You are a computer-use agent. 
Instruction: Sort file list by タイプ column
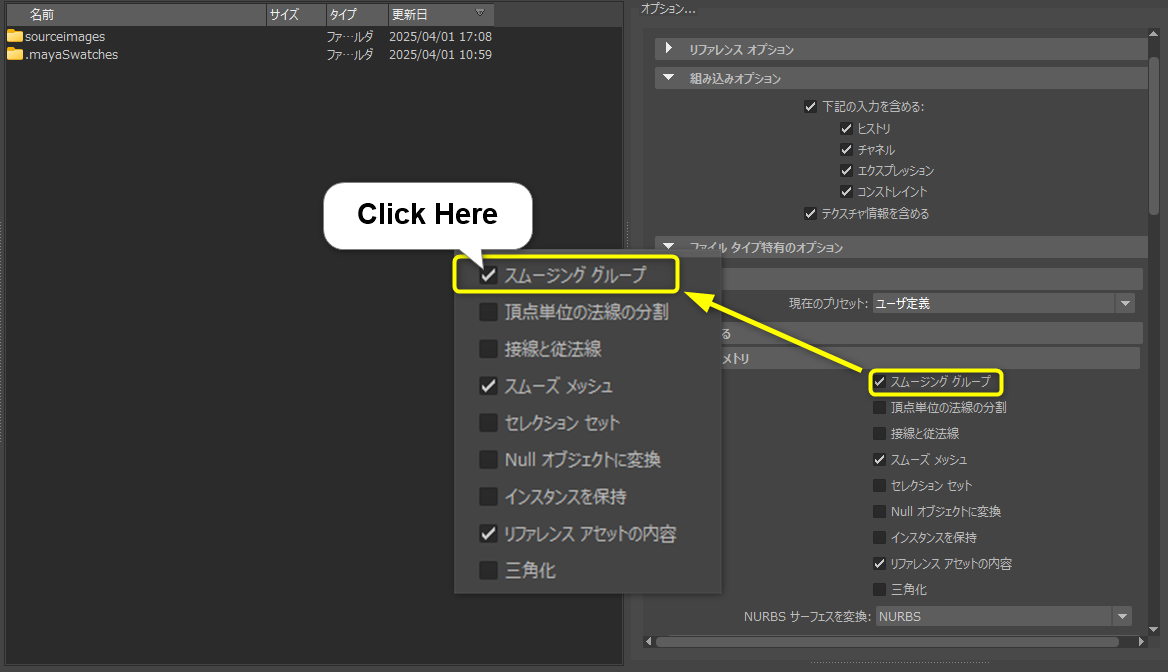pyautogui.click(x=358, y=14)
